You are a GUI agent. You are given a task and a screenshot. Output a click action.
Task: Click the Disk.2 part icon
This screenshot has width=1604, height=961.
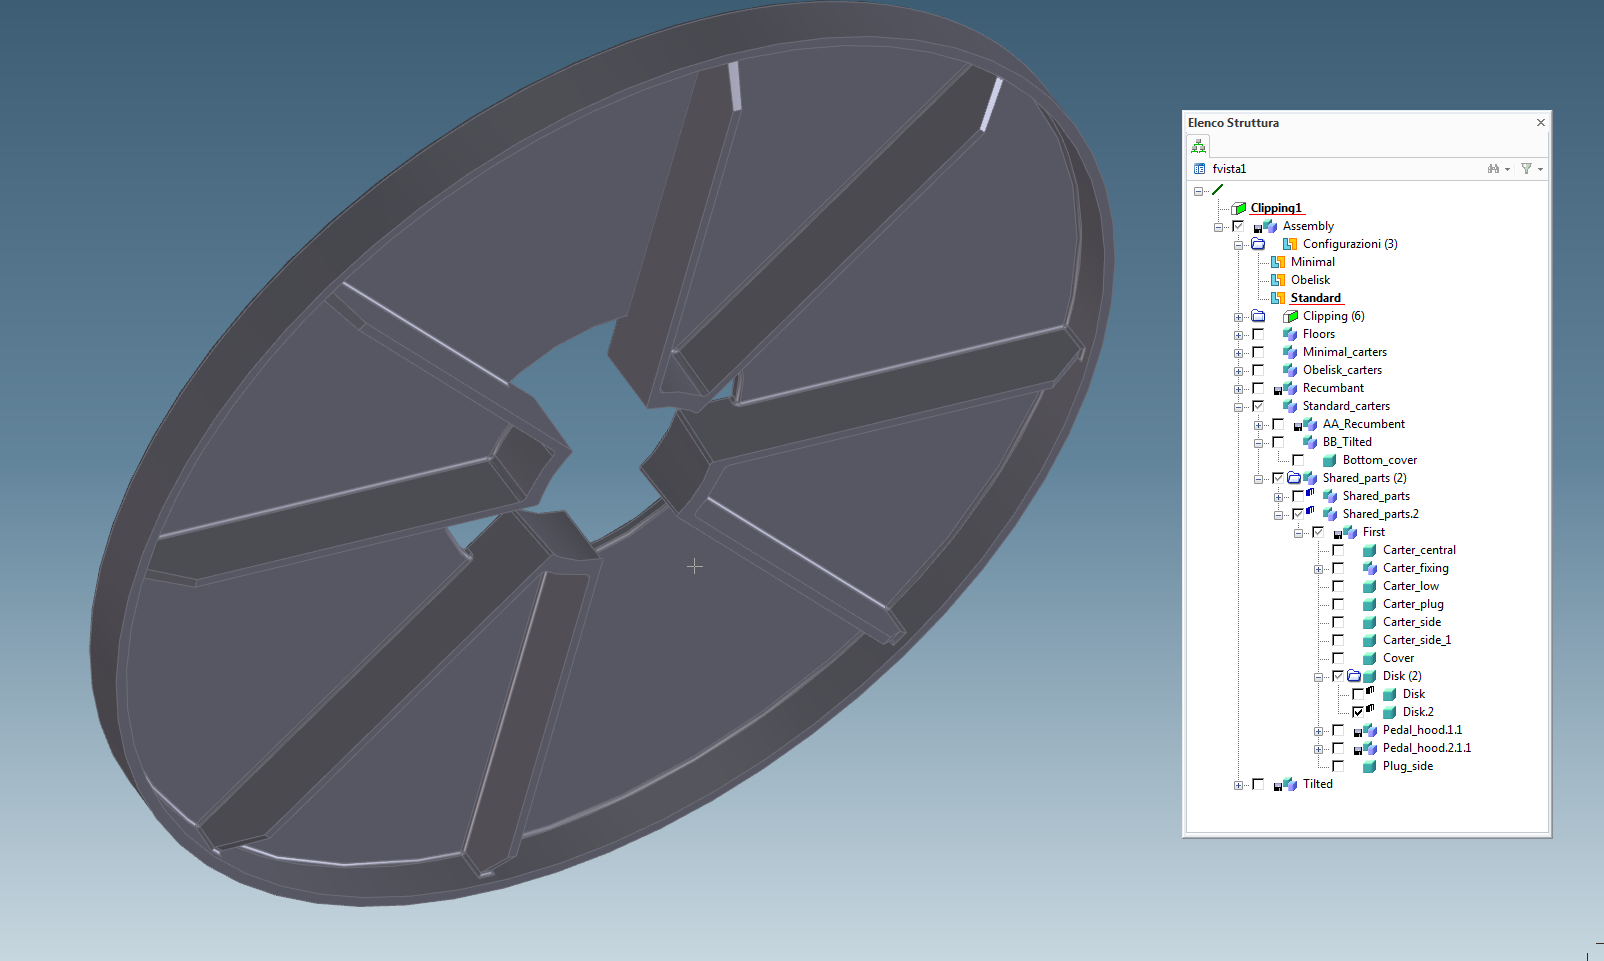(1390, 712)
